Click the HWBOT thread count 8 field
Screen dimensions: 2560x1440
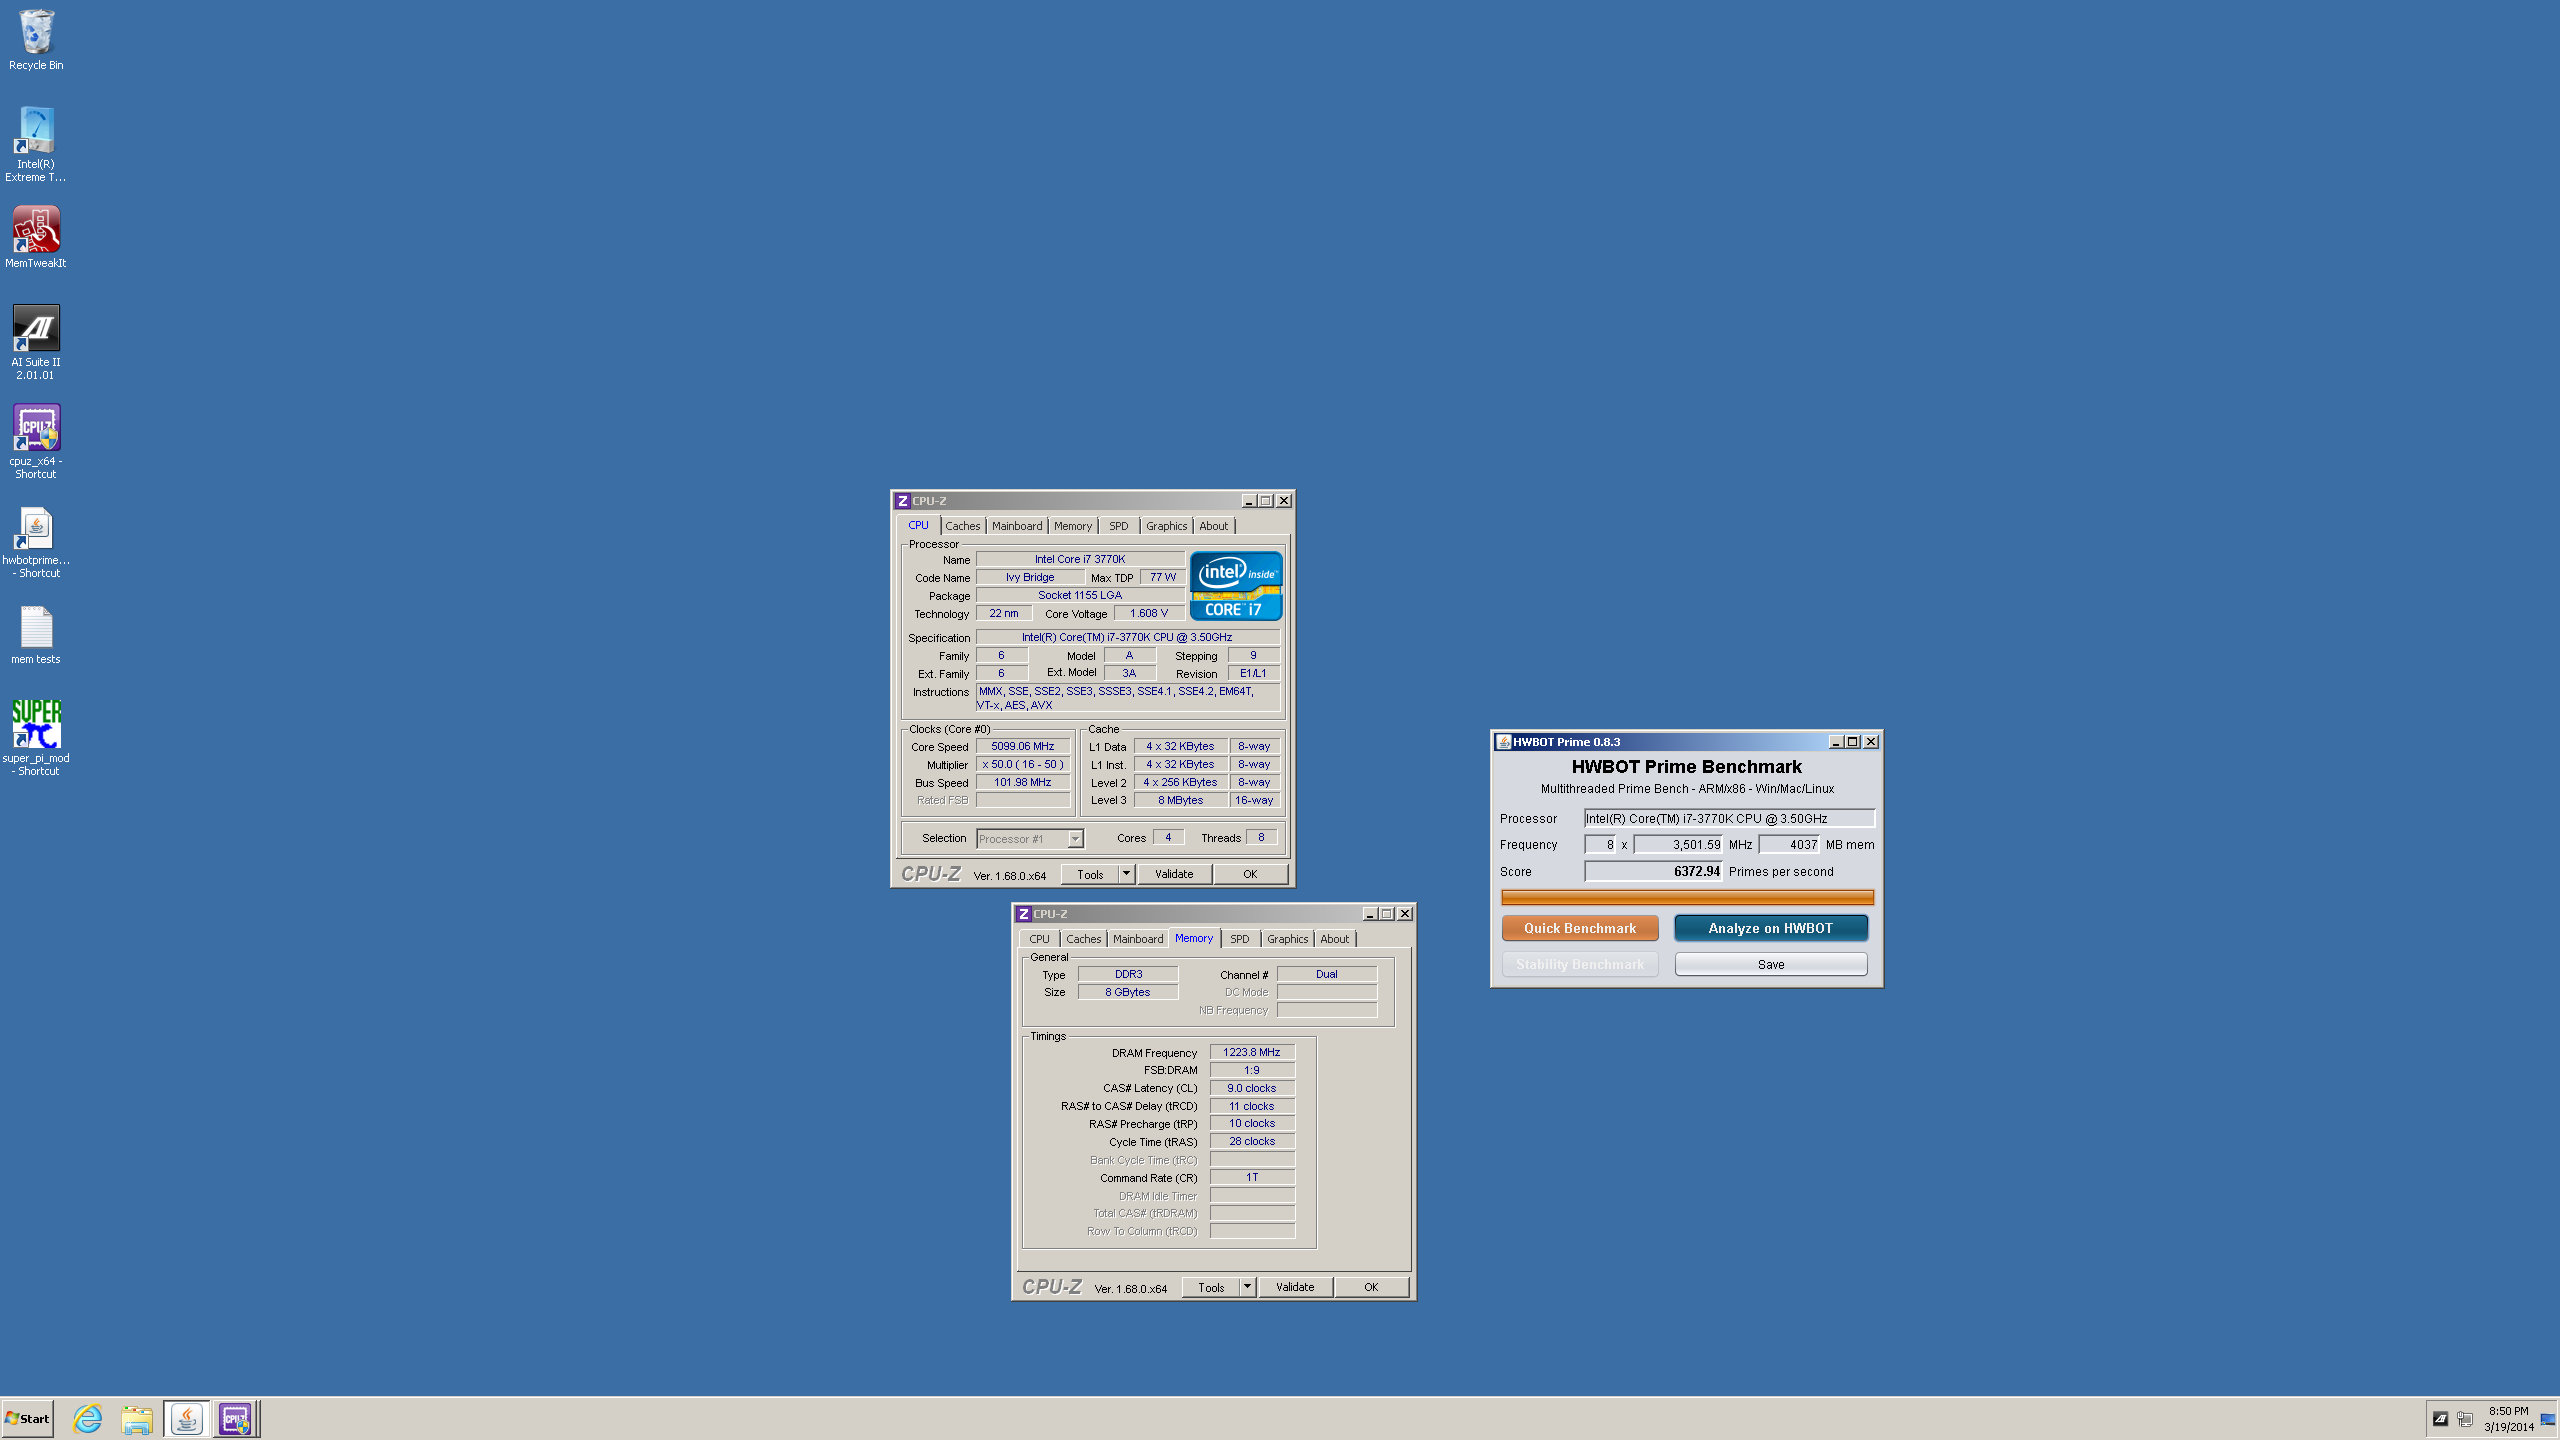coord(1600,845)
